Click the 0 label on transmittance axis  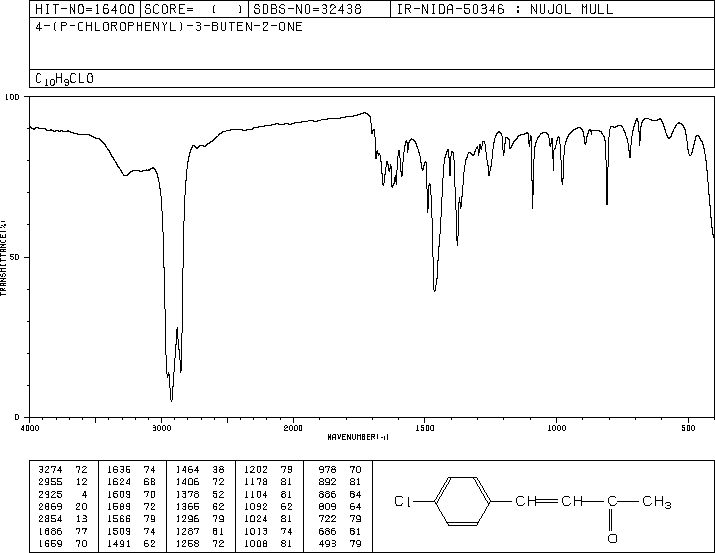coord(17,417)
